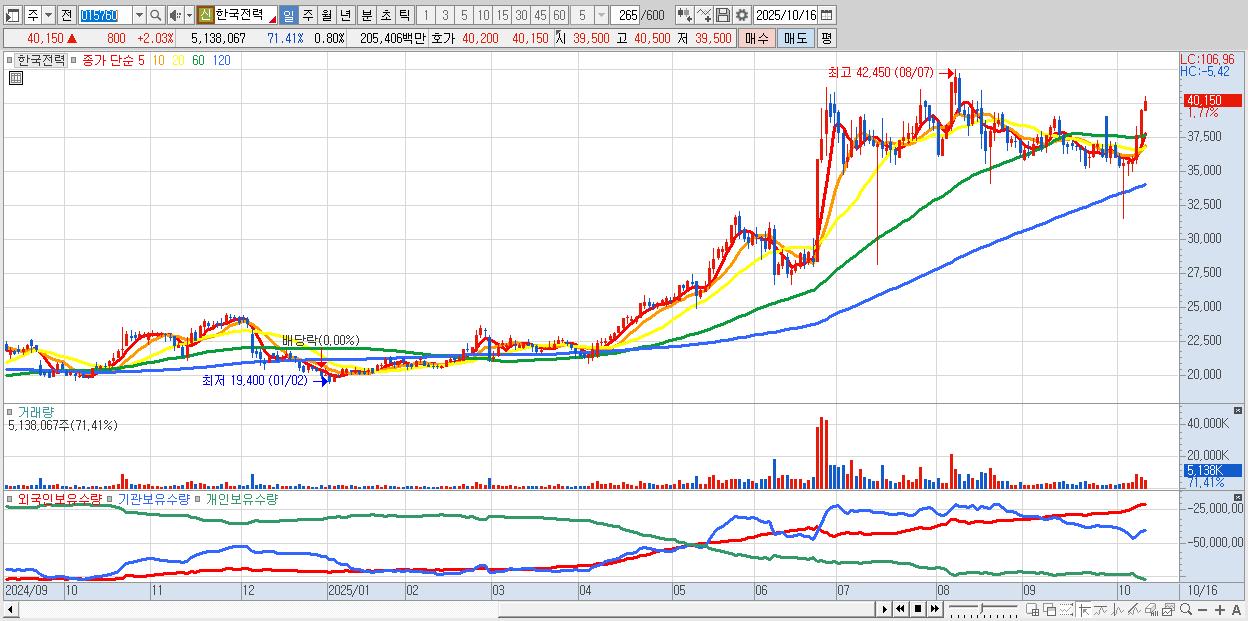Open the sound options dropdown arrow

(x=189, y=15)
